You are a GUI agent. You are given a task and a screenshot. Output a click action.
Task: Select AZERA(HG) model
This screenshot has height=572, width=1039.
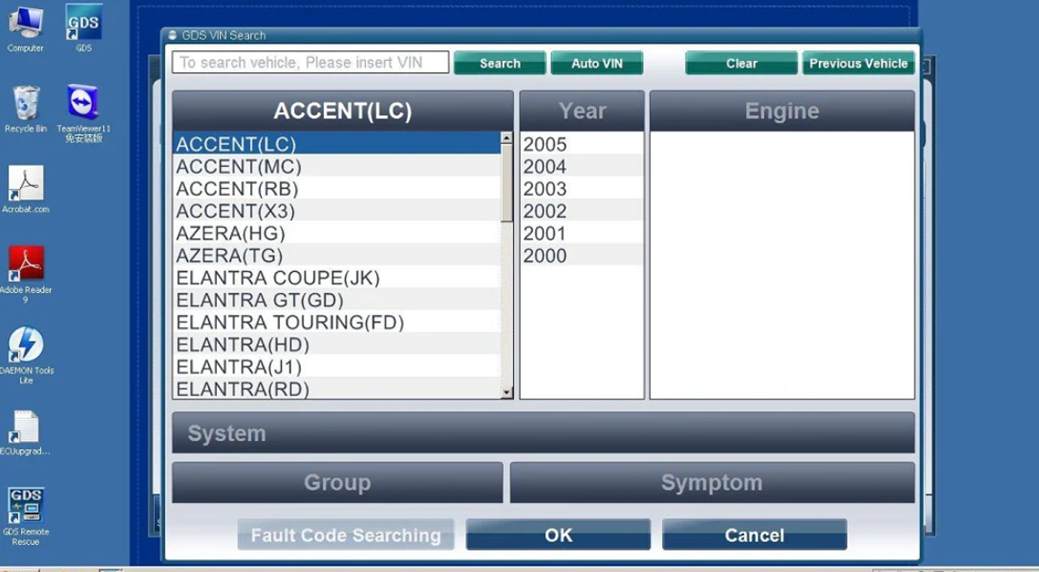[337, 233]
